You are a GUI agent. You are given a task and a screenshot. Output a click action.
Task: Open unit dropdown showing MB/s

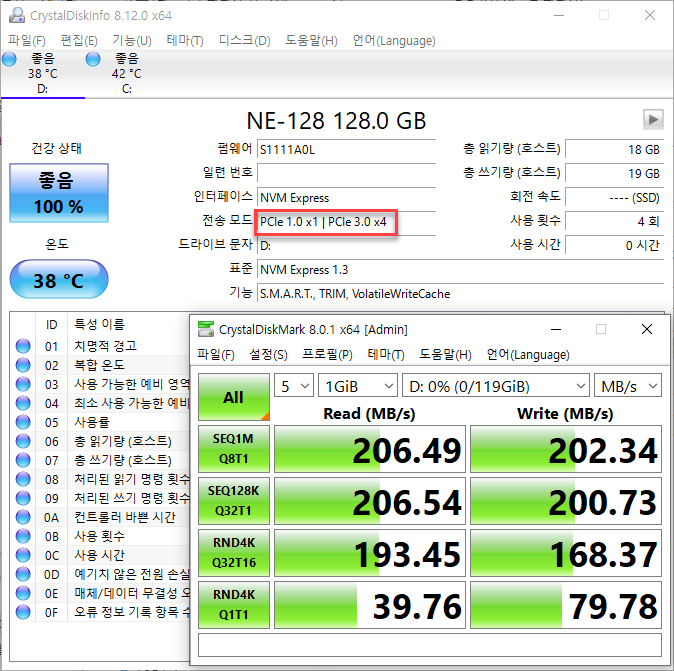tap(628, 386)
